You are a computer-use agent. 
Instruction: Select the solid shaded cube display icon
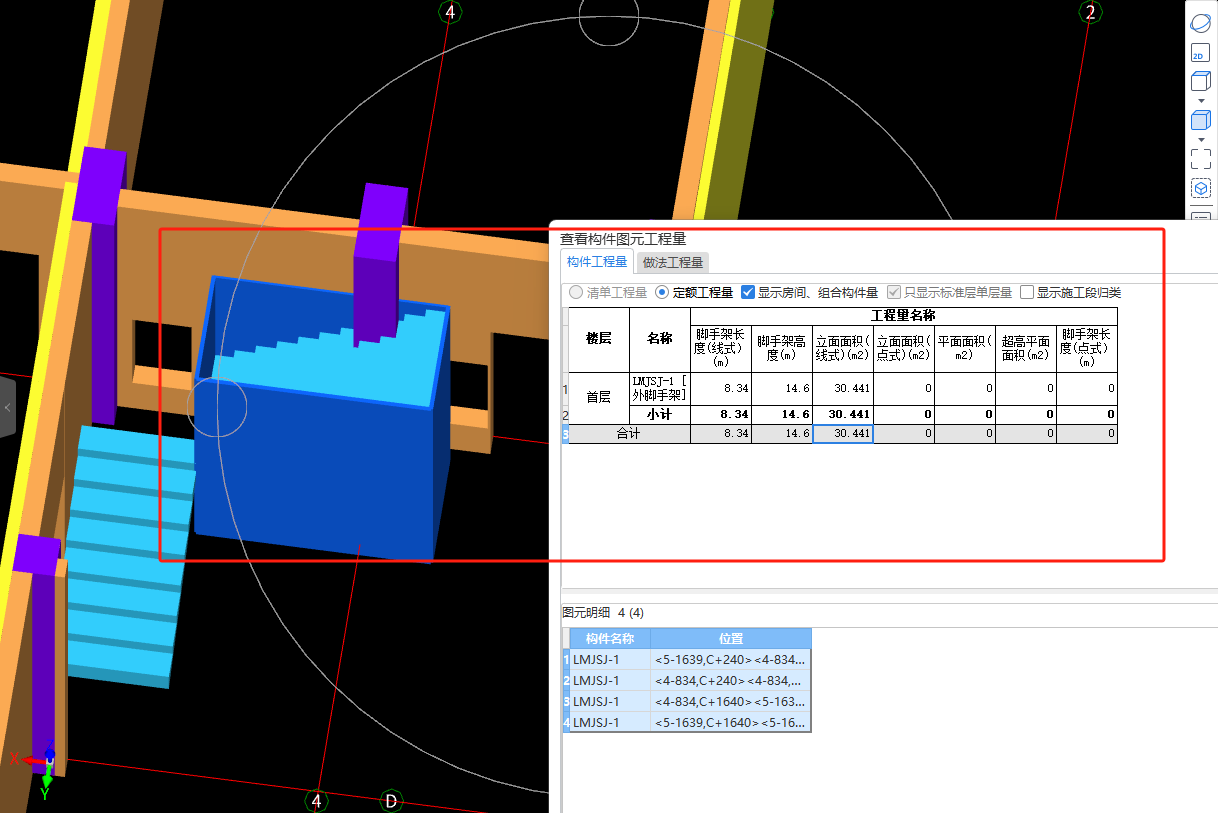tap(1201, 120)
